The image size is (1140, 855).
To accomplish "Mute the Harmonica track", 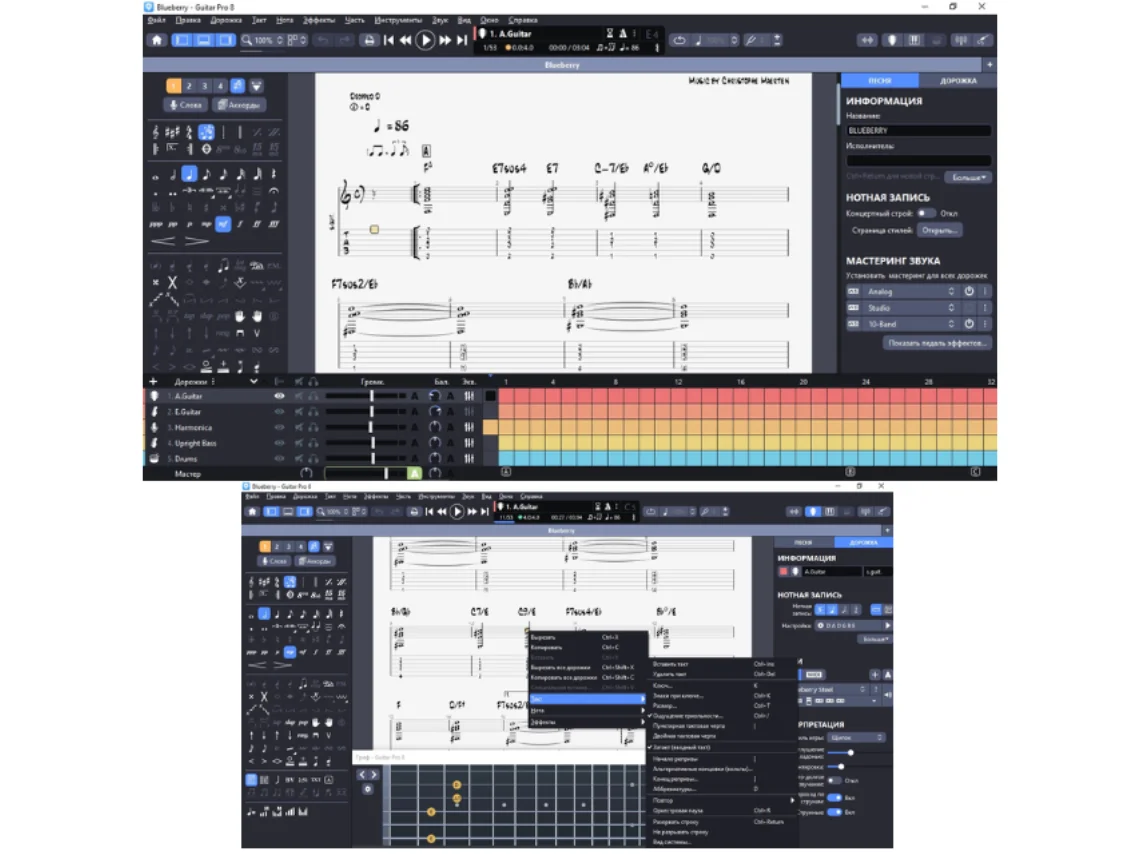I will (x=298, y=428).
